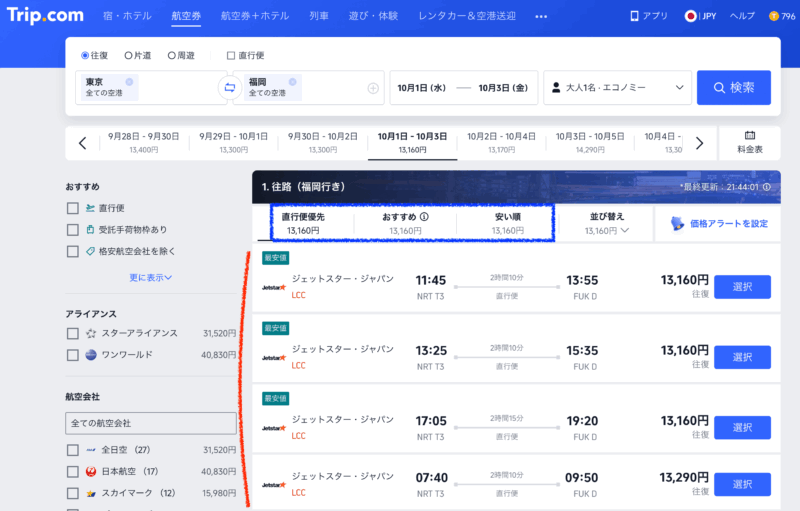Open the アプリ phone icon link
The image size is (800, 511).
[x=634, y=16]
